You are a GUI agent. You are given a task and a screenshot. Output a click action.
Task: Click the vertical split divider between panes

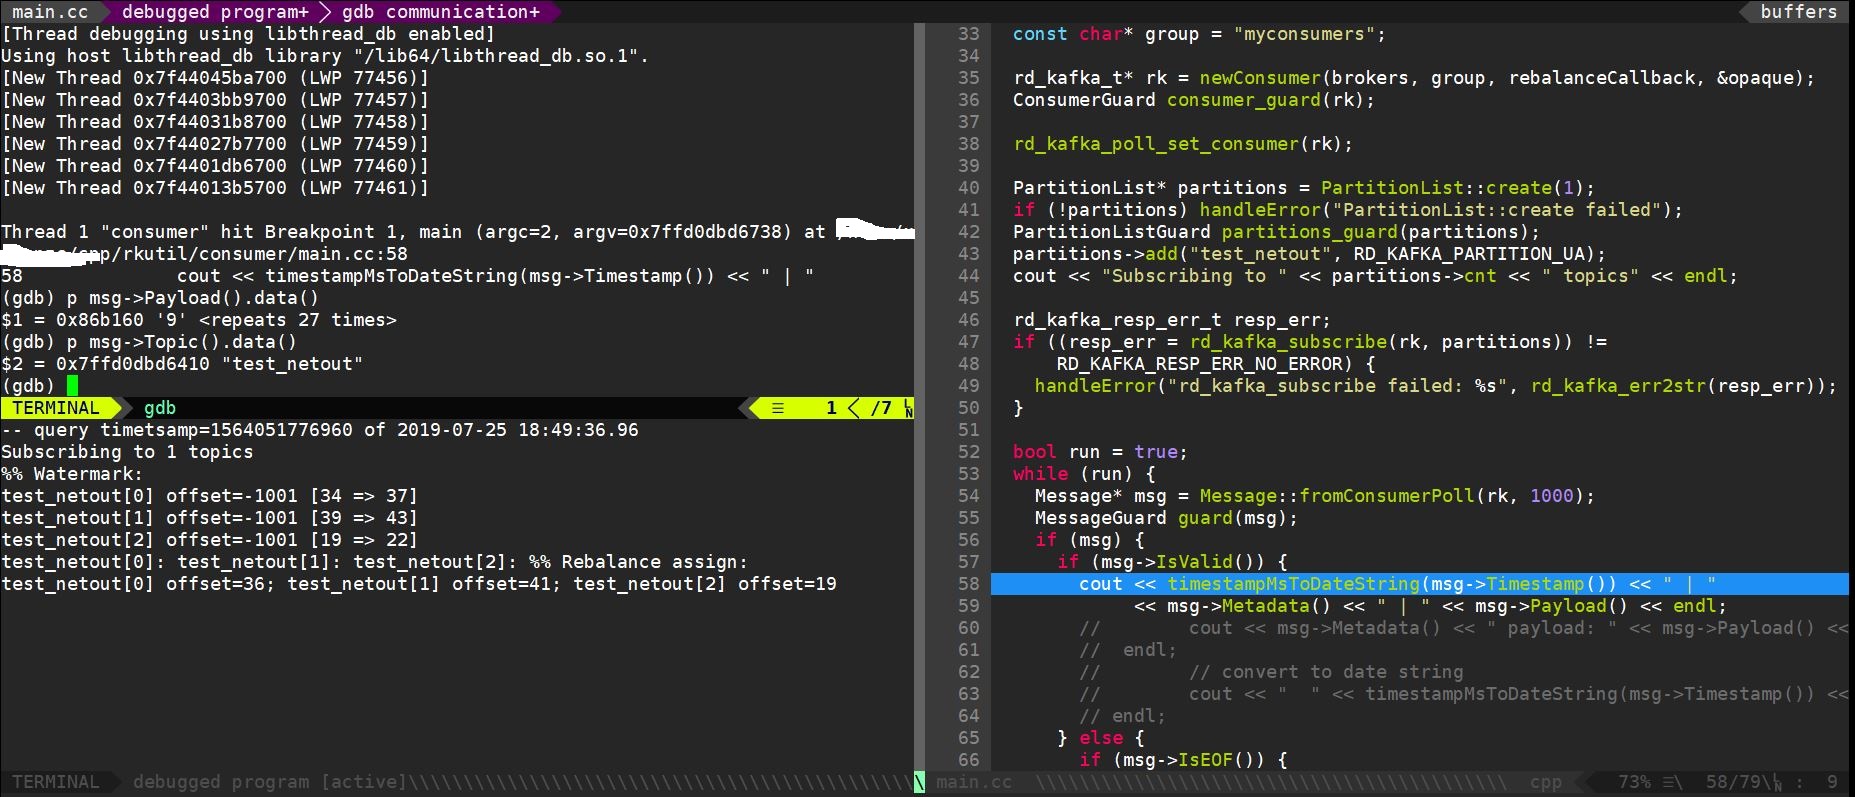tap(919, 400)
